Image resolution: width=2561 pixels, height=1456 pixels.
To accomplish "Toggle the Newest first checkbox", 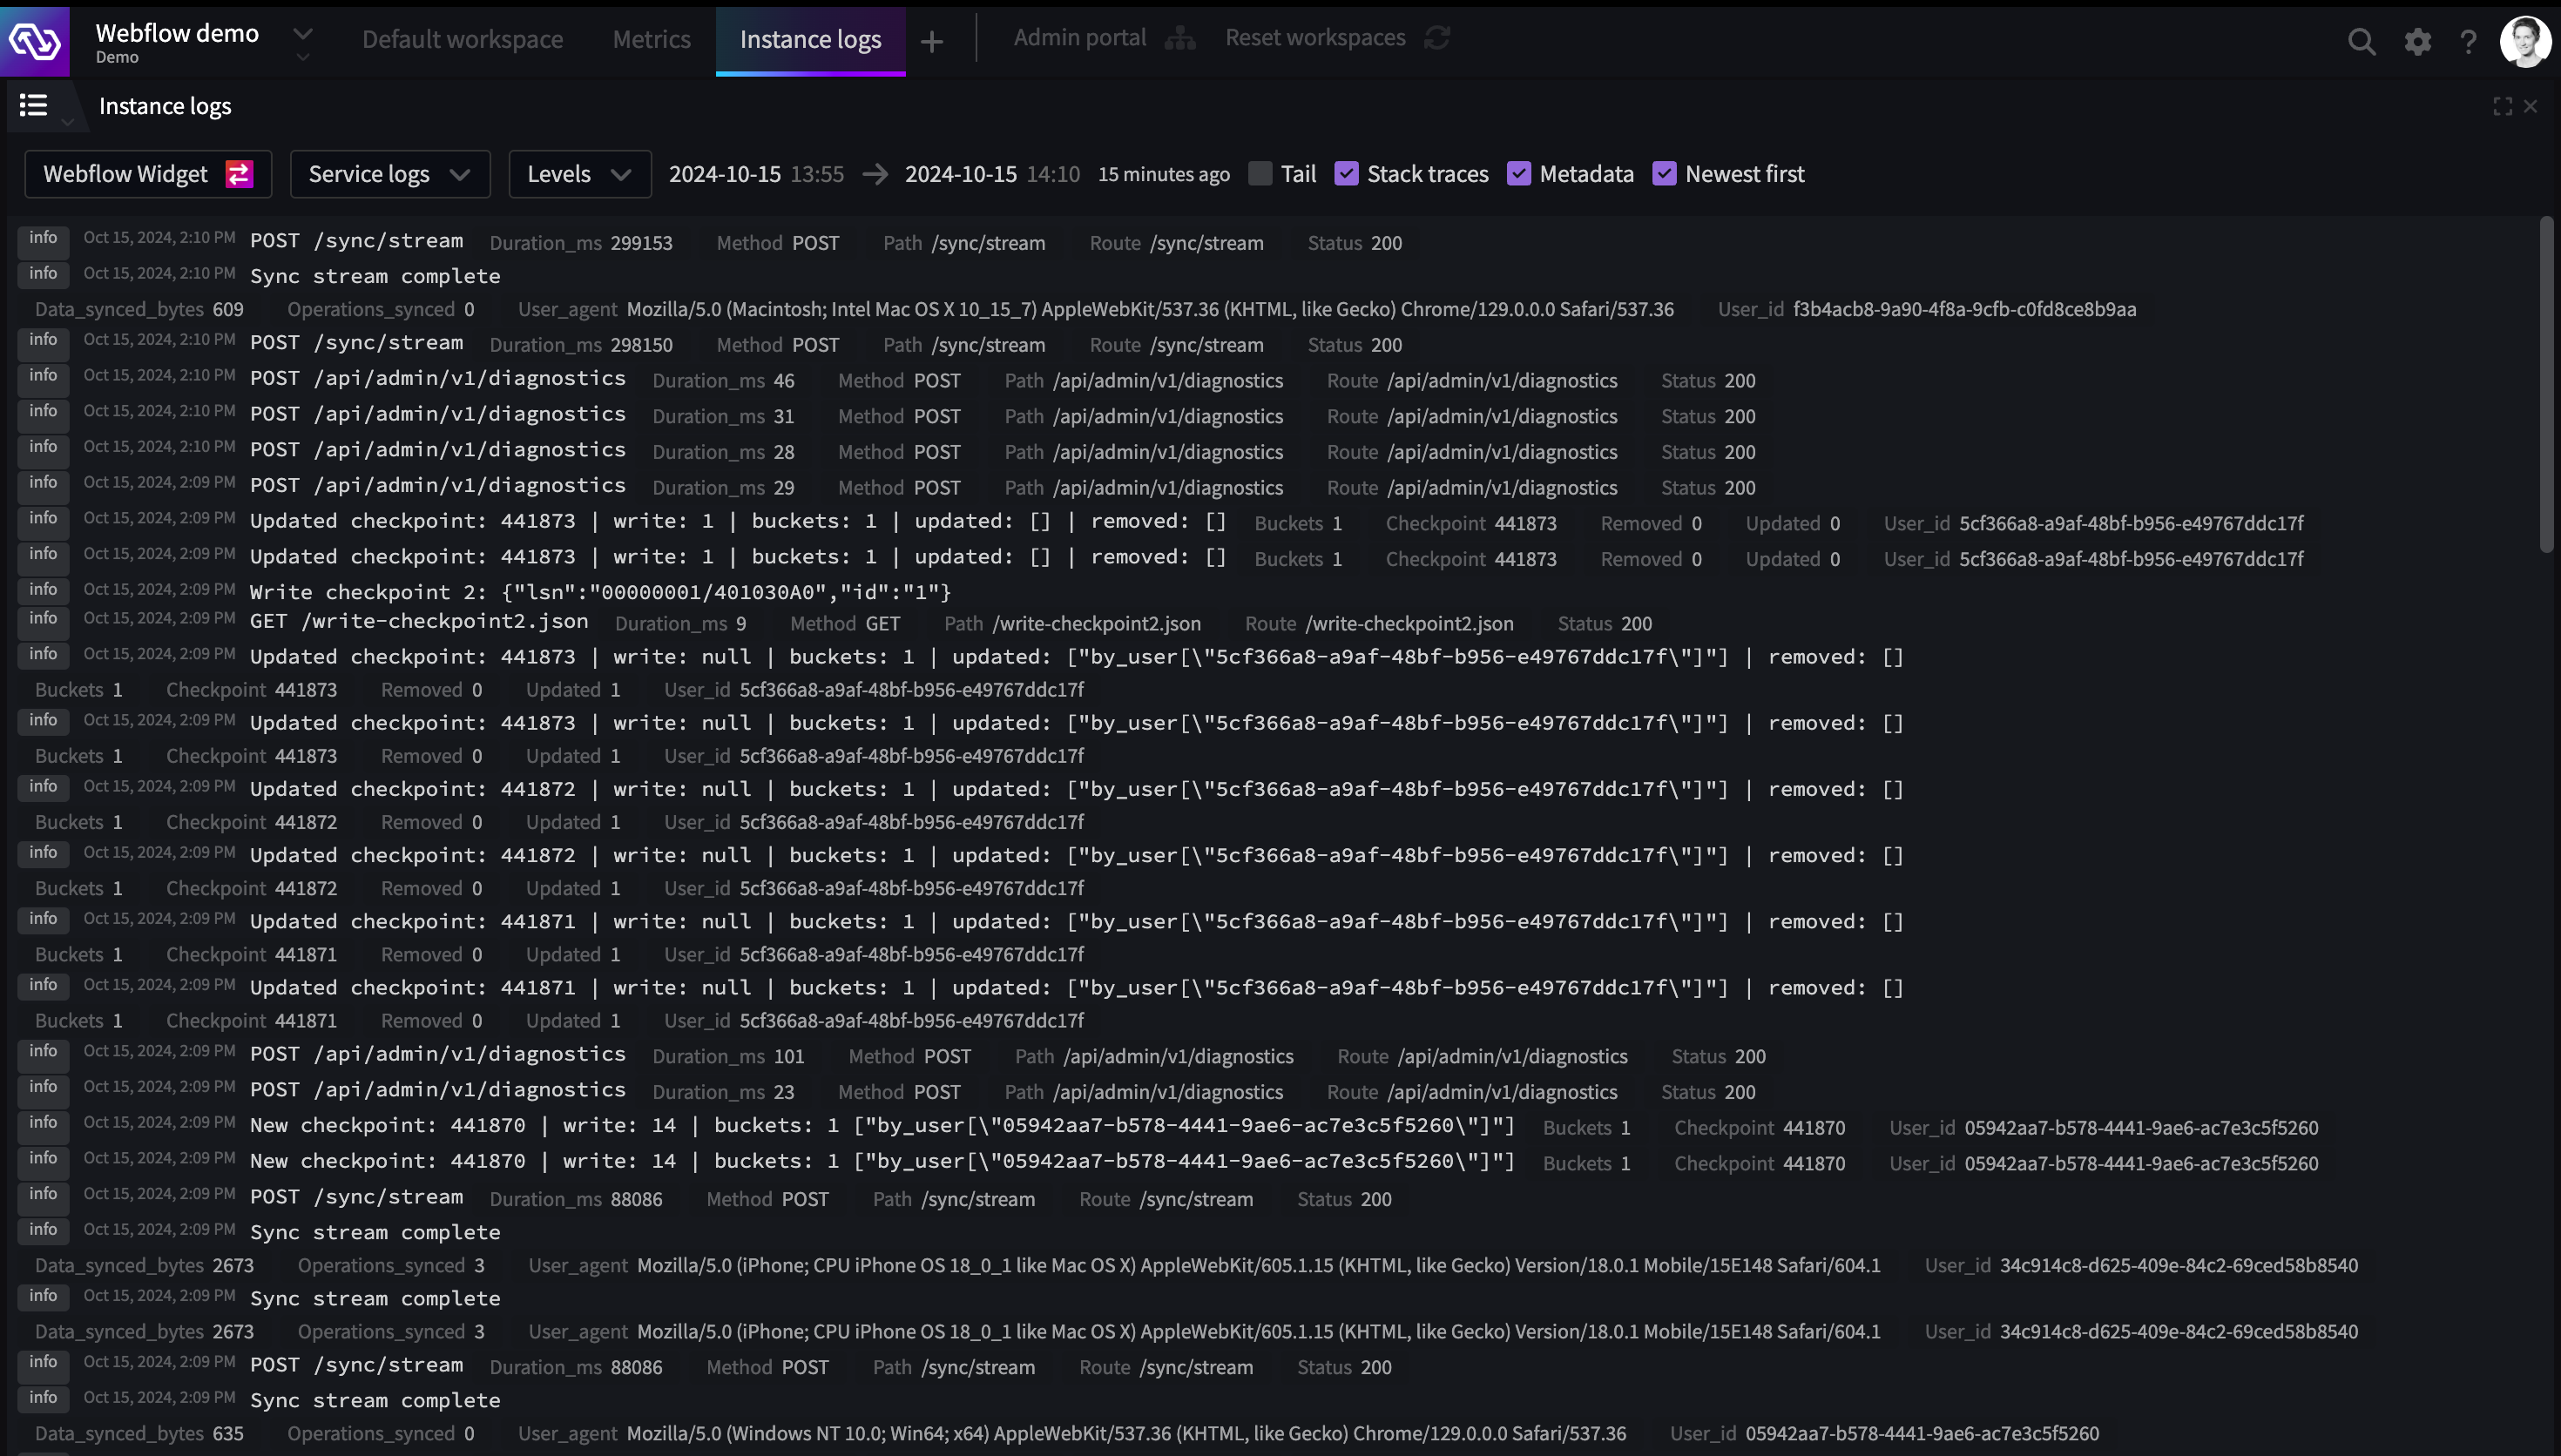I will click(1664, 173).
